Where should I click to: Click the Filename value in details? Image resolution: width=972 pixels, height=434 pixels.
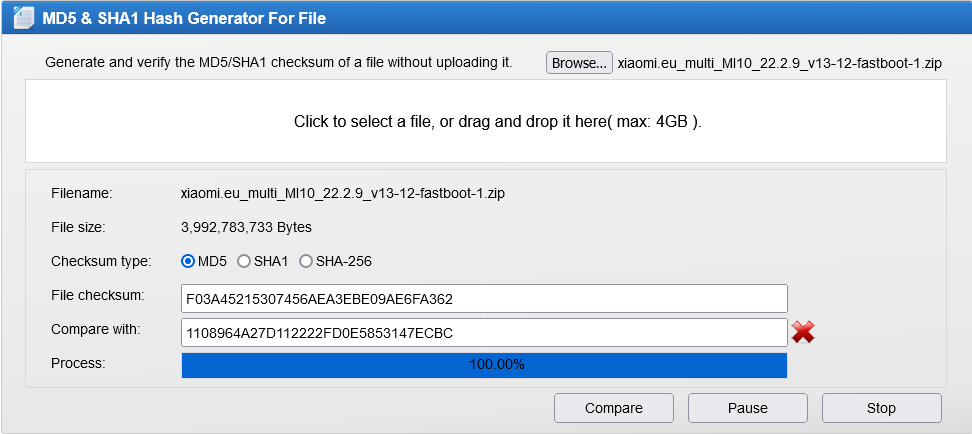pyautogui.click(x=342, y=193)
